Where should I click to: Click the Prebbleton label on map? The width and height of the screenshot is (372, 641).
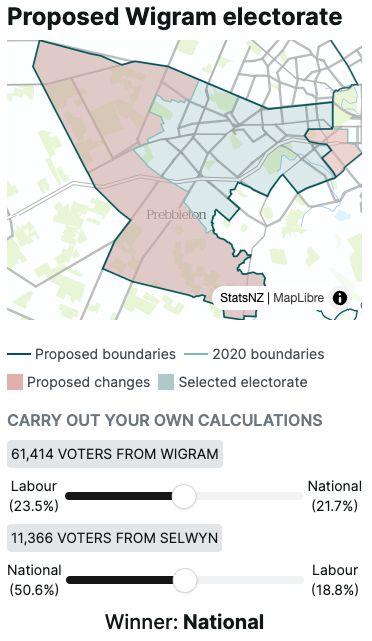click(176, 215)
